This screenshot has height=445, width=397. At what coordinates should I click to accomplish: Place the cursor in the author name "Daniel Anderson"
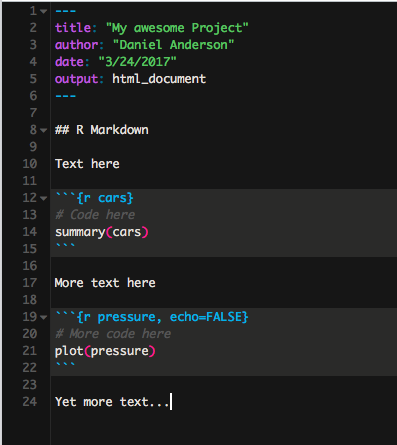pyautogui.click(x=173, y=45)
